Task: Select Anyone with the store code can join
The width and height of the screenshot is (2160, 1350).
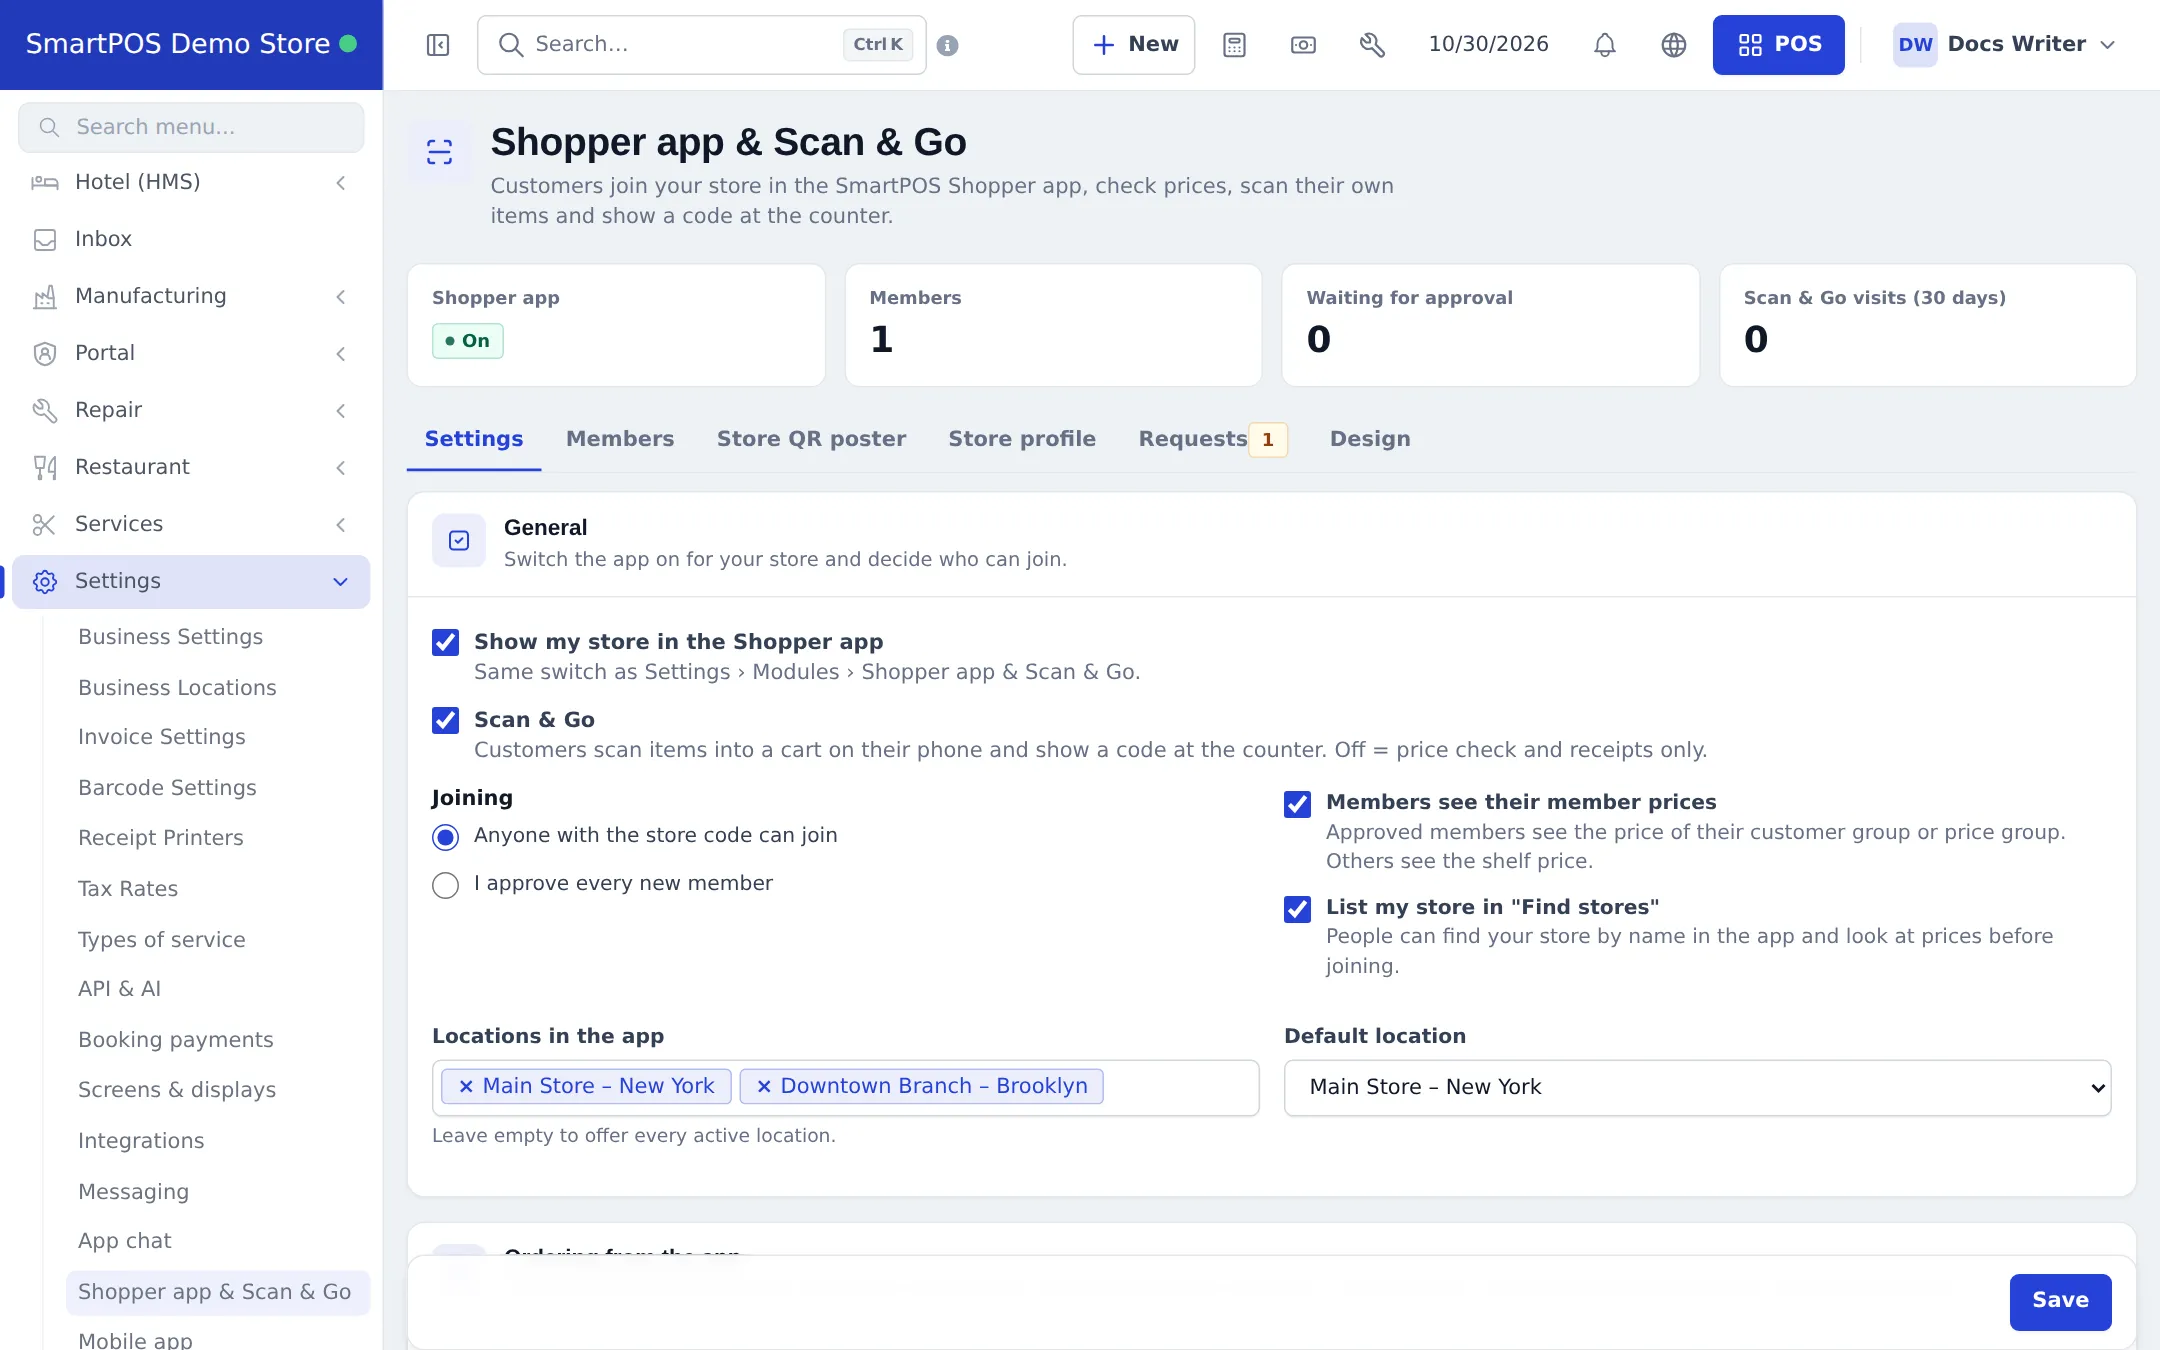Action: 446,837
